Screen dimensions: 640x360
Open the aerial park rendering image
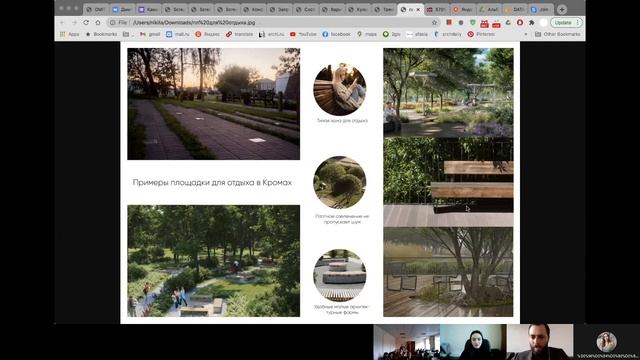[213, 261]
